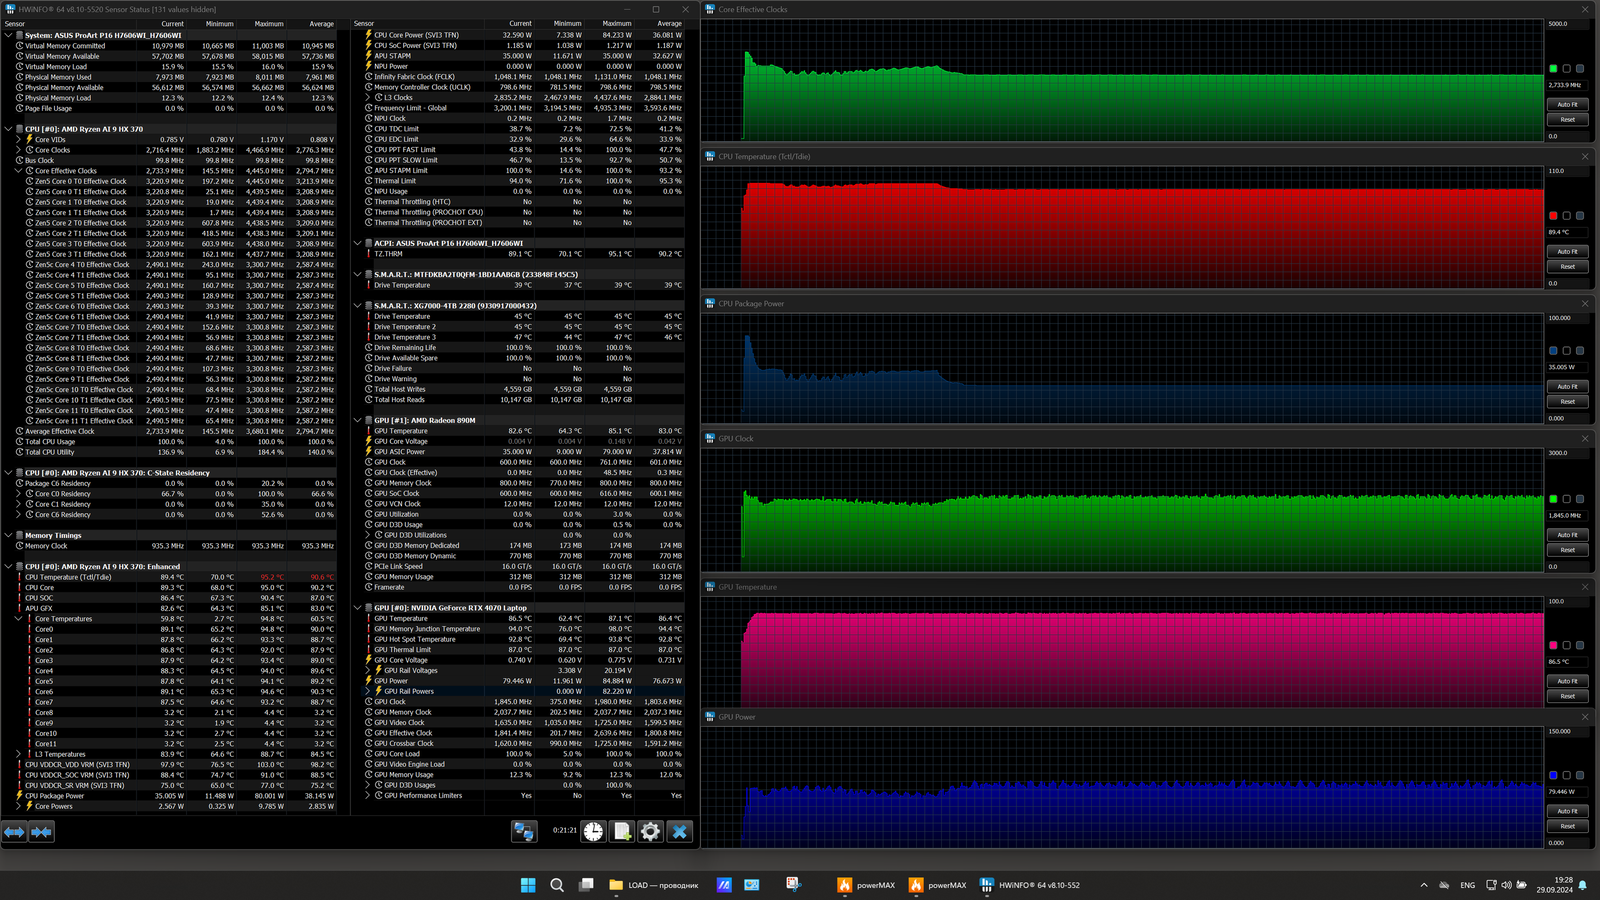Open the Windows Start menu
1600x900 pixels.
coord(528,885)
